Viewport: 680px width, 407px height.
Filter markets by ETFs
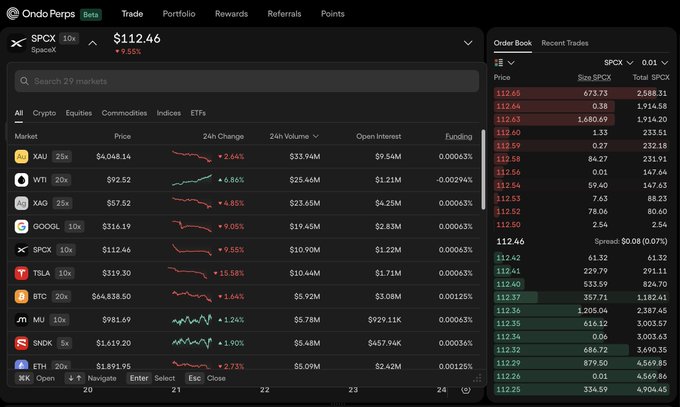(198, 113)
